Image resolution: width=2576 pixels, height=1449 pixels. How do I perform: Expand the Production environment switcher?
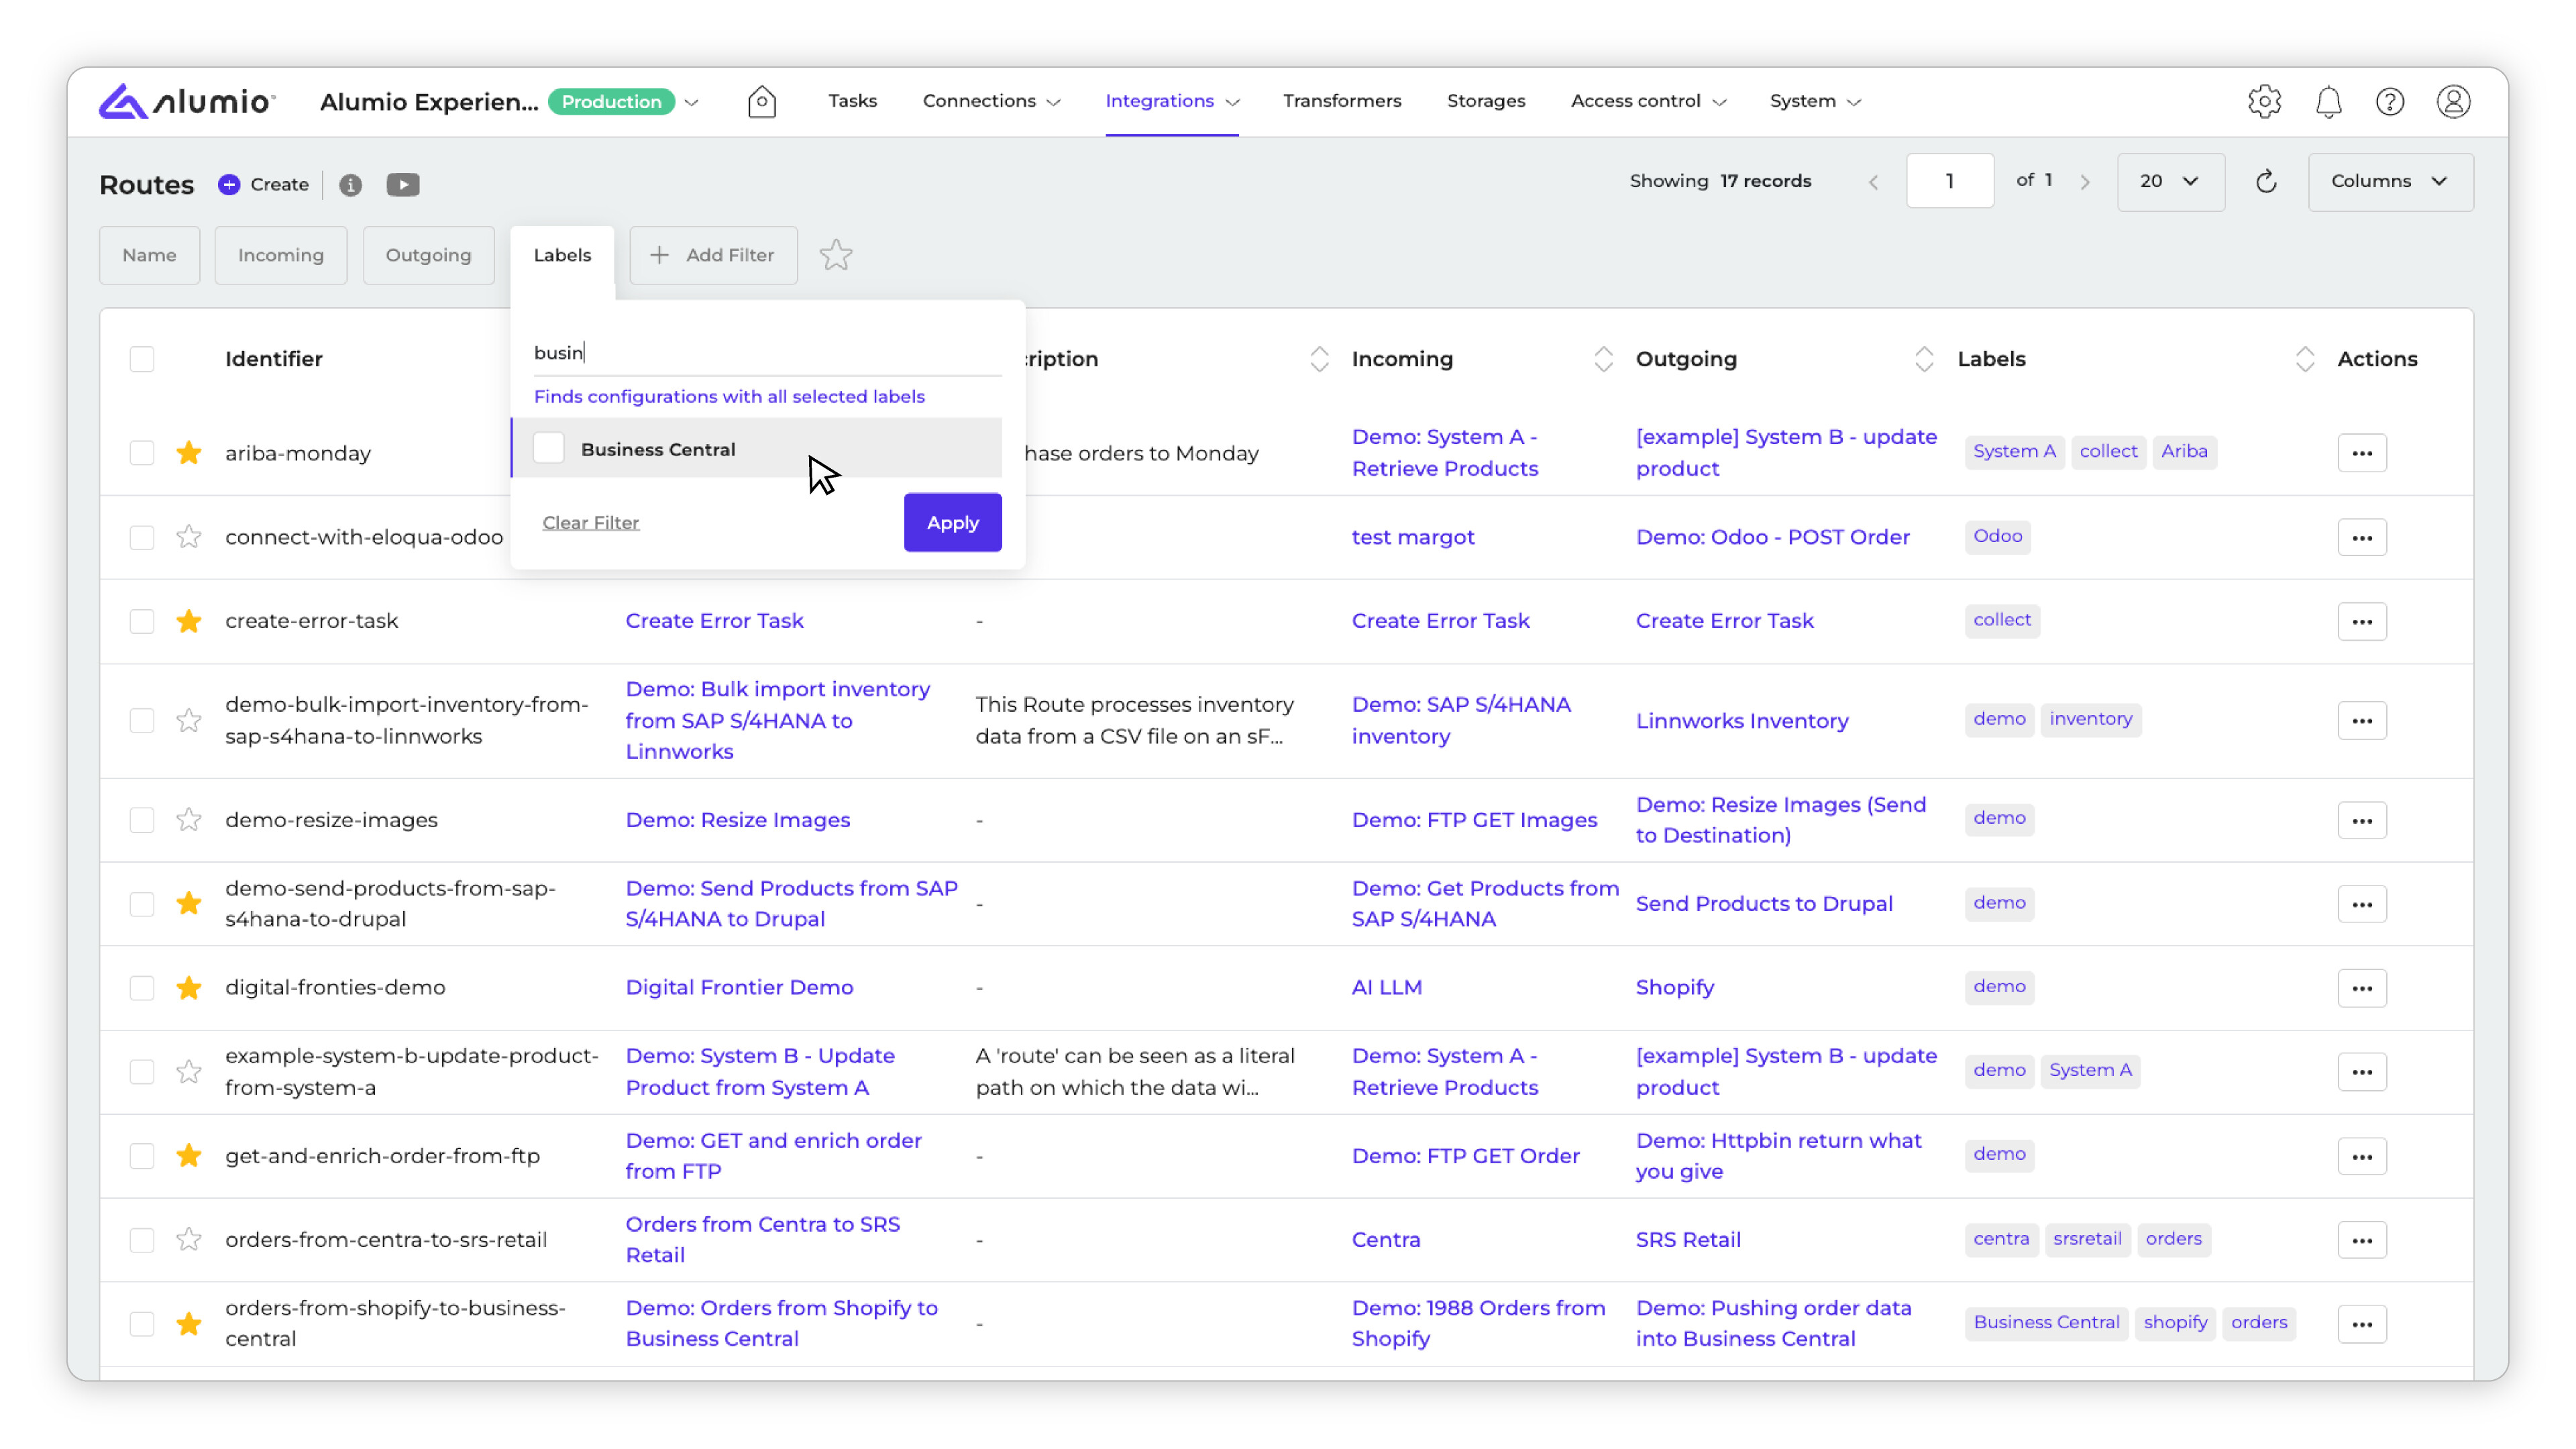click(691, 102)
